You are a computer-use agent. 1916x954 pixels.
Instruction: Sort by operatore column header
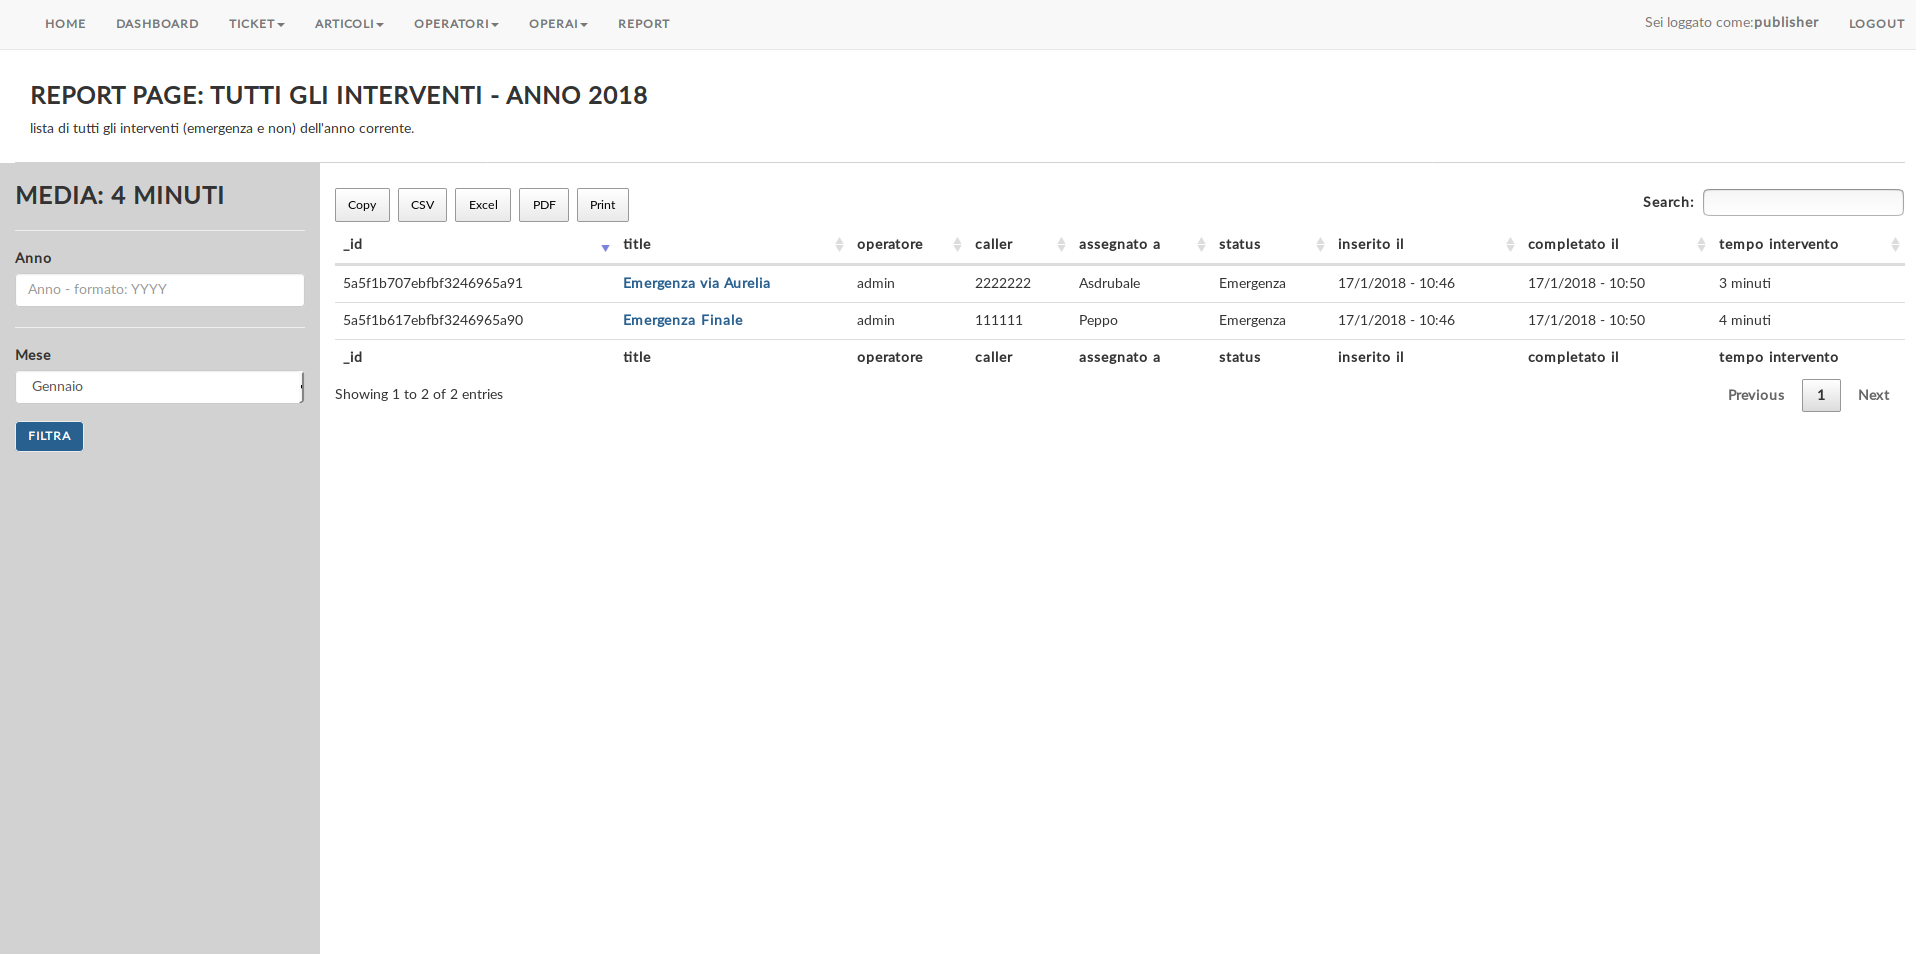(889, 245)
